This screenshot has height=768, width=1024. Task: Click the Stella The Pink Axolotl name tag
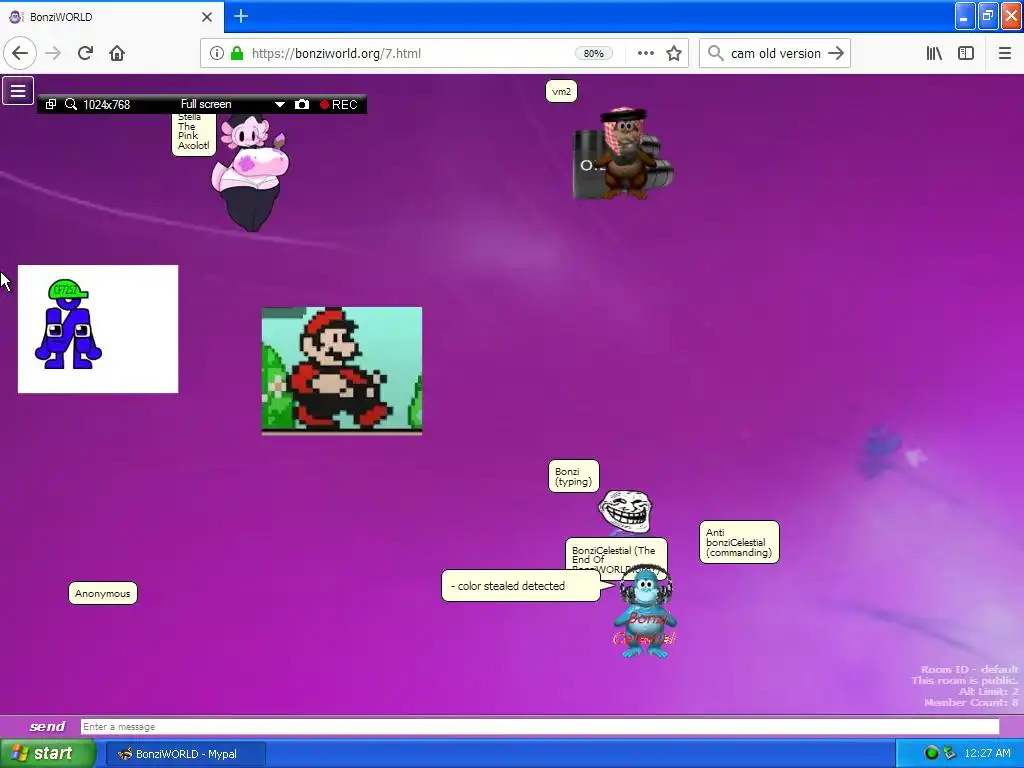click(x=193, y=135)
